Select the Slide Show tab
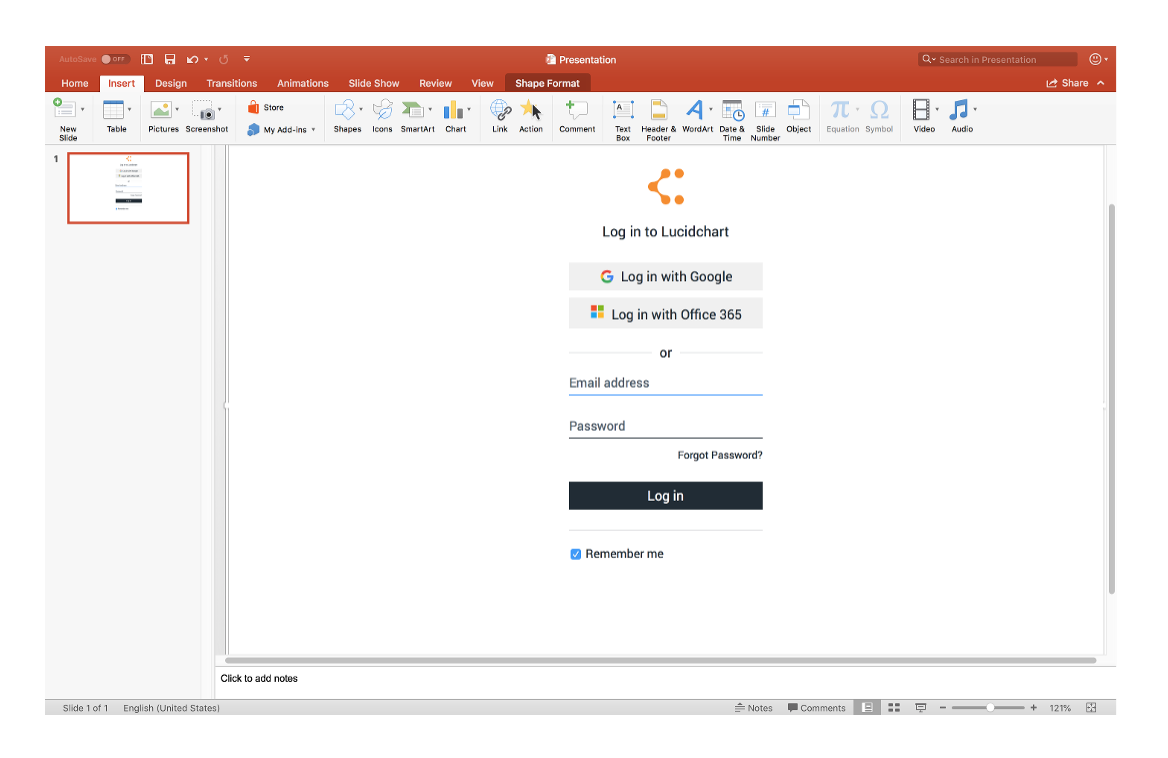1168x758 pixels. (x=374, y=83)
